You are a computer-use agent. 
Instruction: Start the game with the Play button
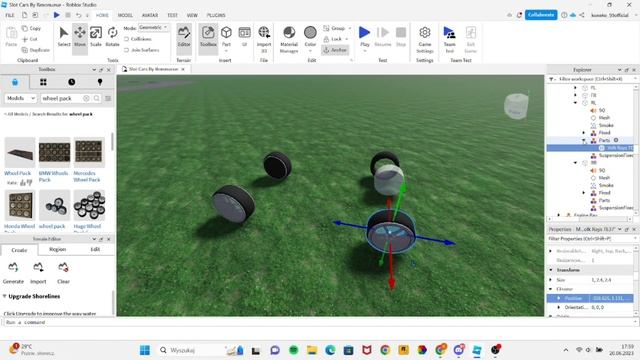364,36
